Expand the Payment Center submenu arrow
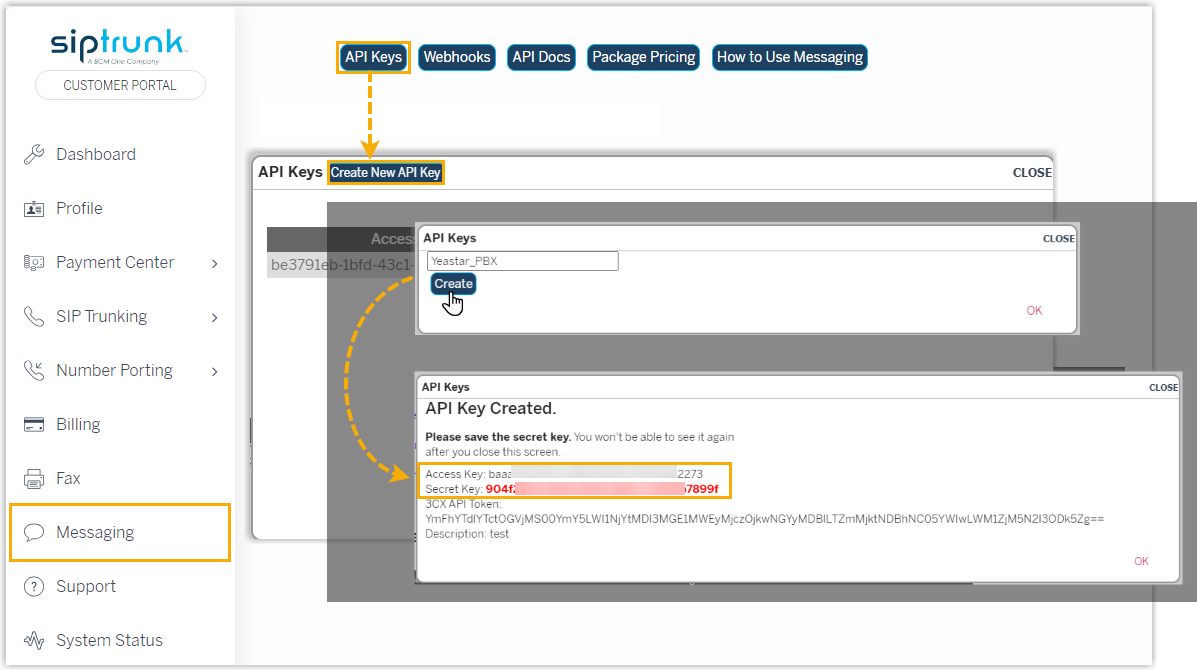Screen dimensions: 1197x671 pos(215,263)
